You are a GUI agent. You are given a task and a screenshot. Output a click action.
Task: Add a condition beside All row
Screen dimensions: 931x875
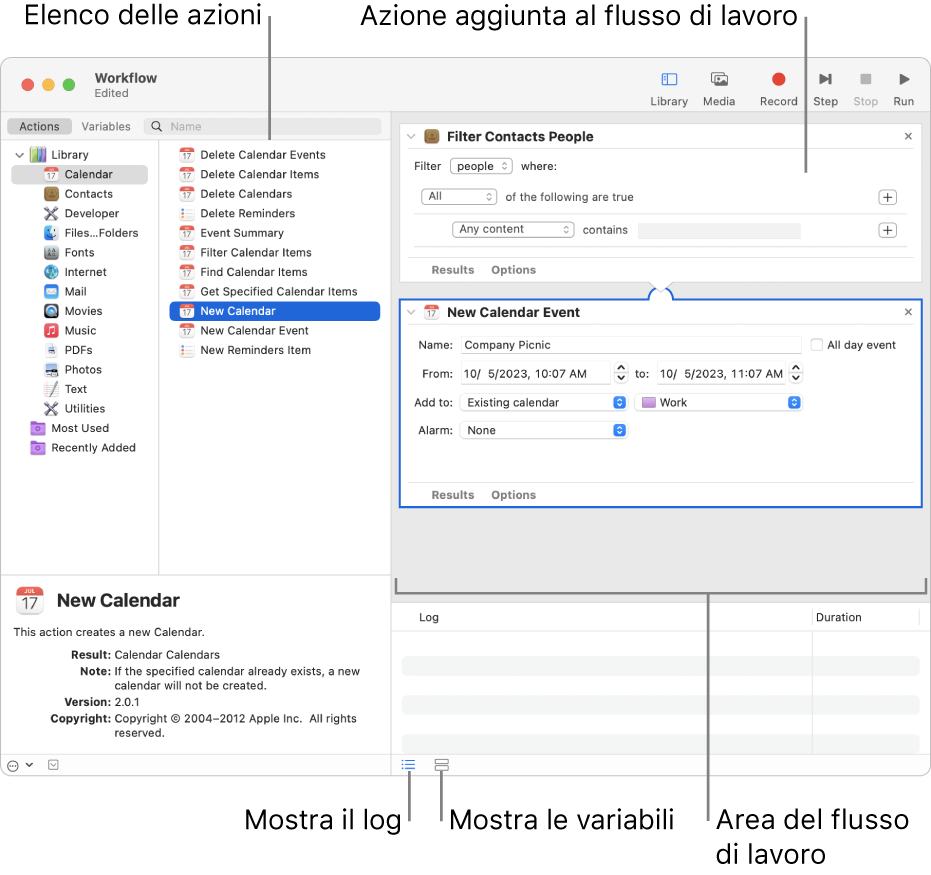point(887,198)
